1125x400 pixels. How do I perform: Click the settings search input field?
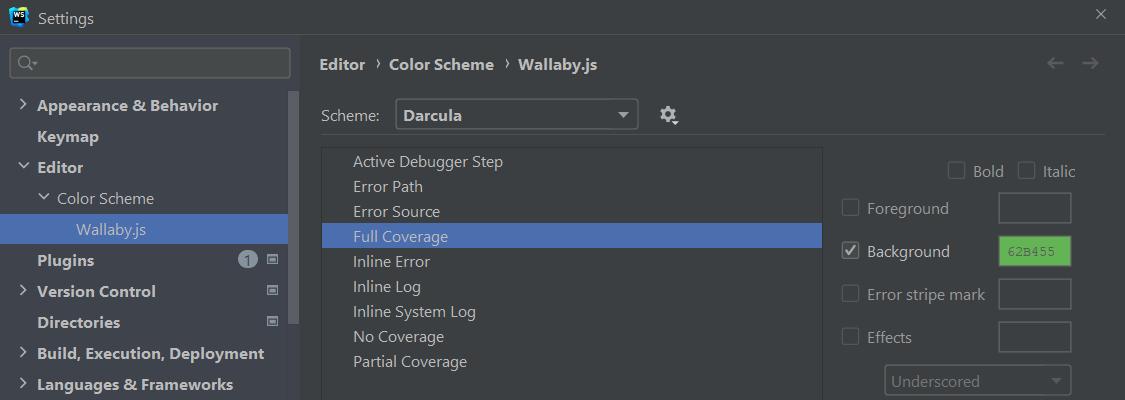click(160, 63)
